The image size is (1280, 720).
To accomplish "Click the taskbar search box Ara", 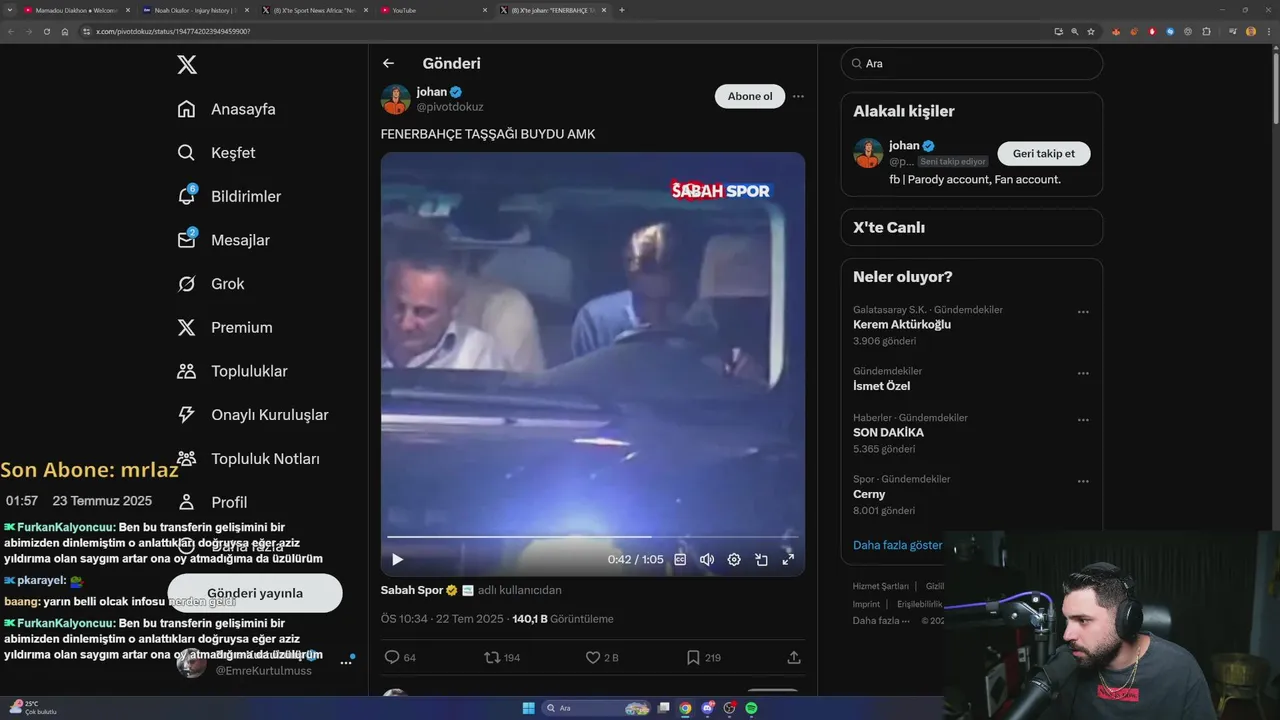I will click(x=596, y=708).
